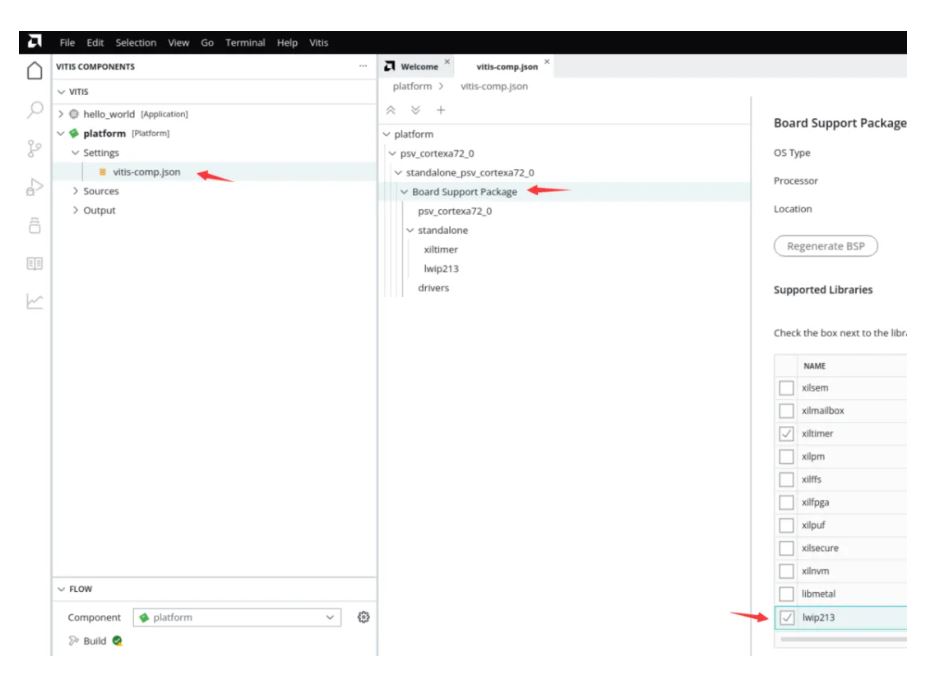The width and height of the screenshot is (933, 677).
Task: Open the Source Control sidebar icon
Action: [35, 148]
